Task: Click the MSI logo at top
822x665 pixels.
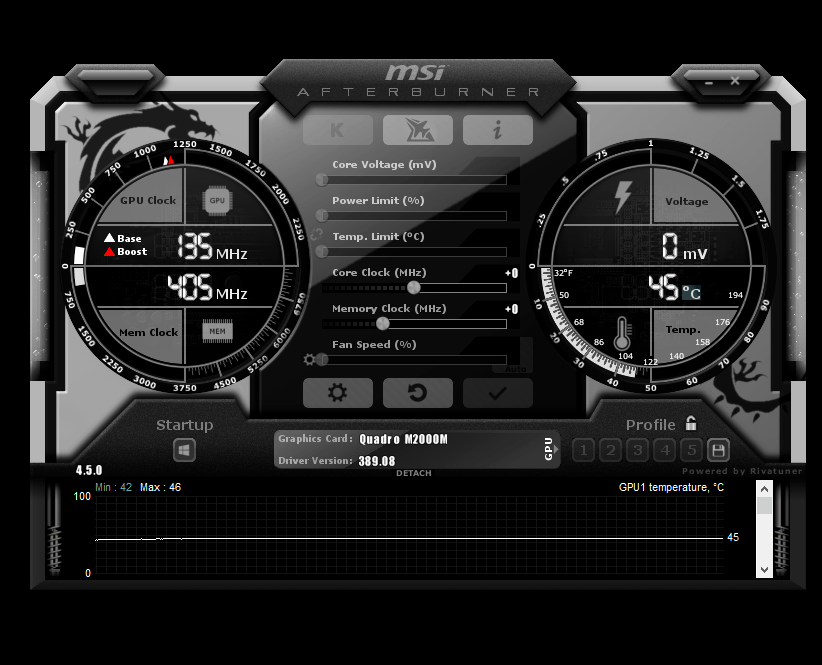Action: 416,72
